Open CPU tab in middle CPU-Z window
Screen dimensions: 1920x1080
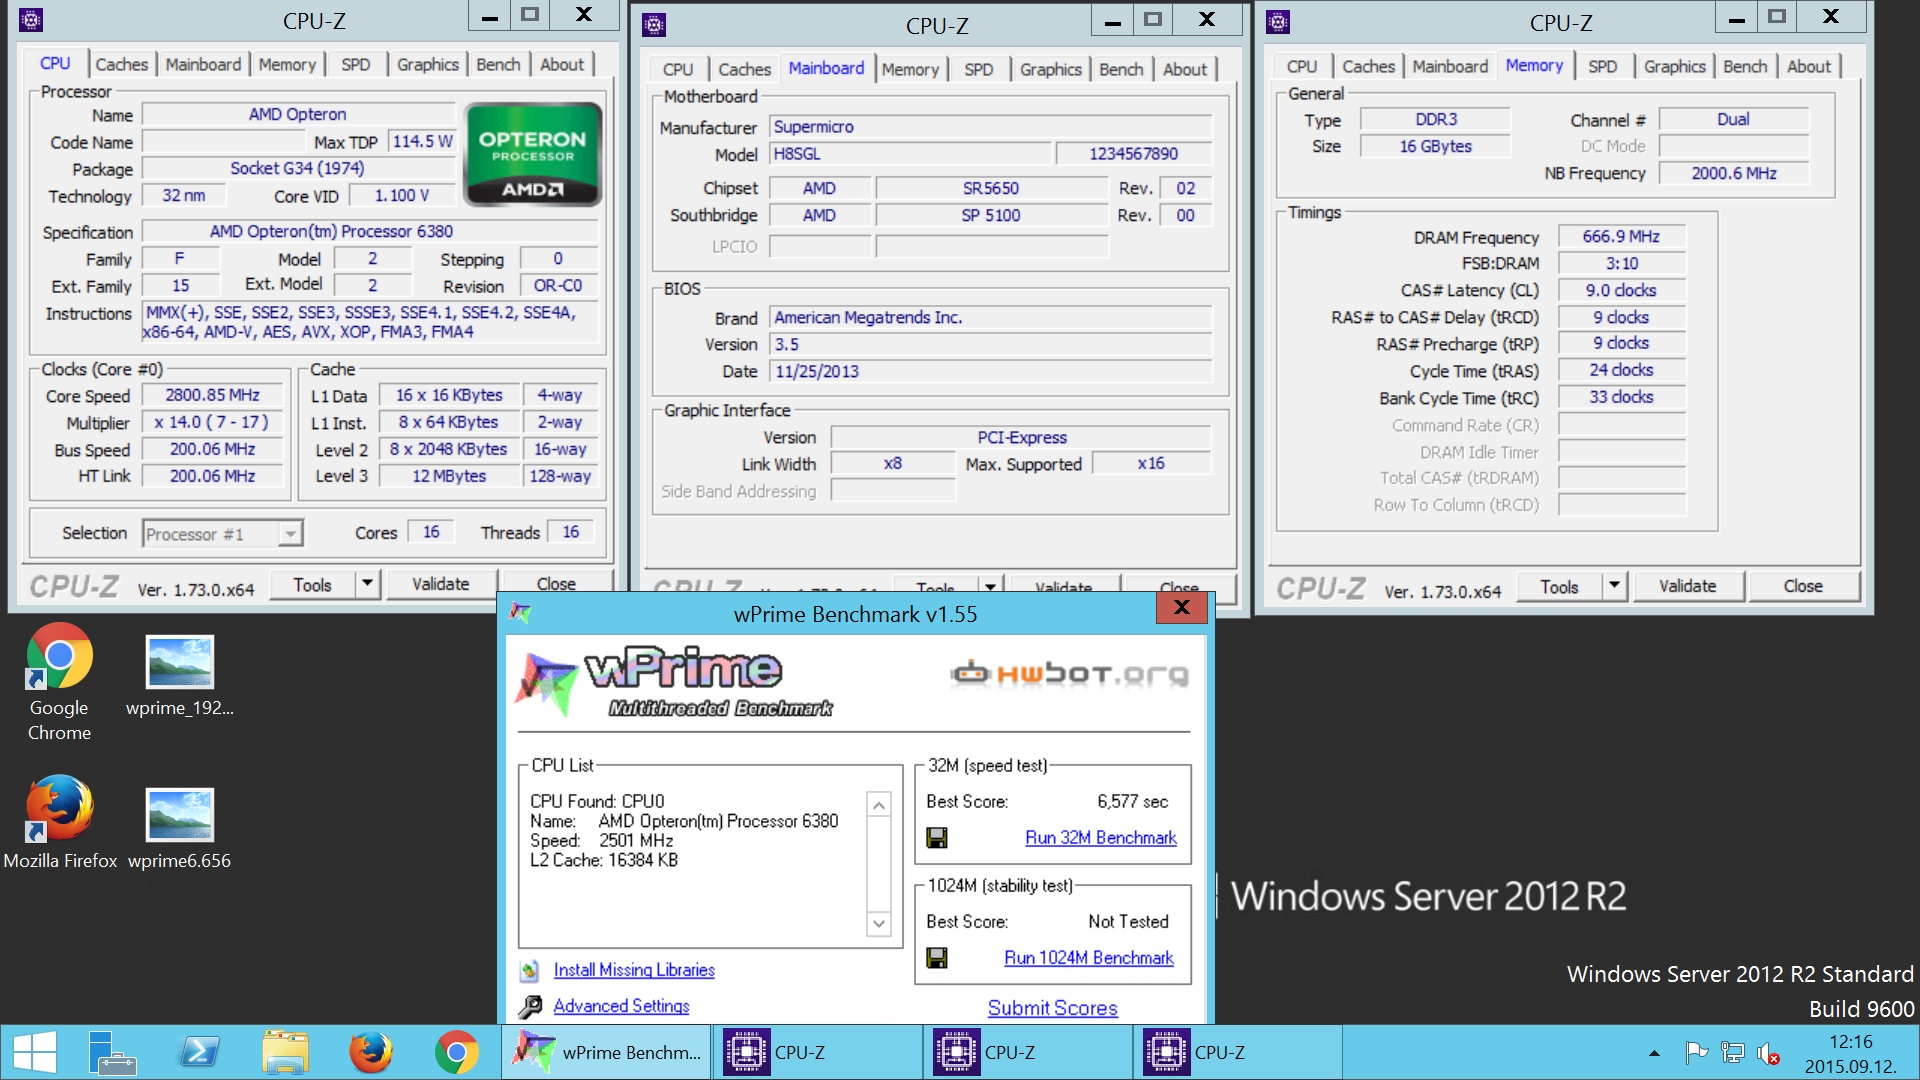pyautogui.click(x=677, y=69)
